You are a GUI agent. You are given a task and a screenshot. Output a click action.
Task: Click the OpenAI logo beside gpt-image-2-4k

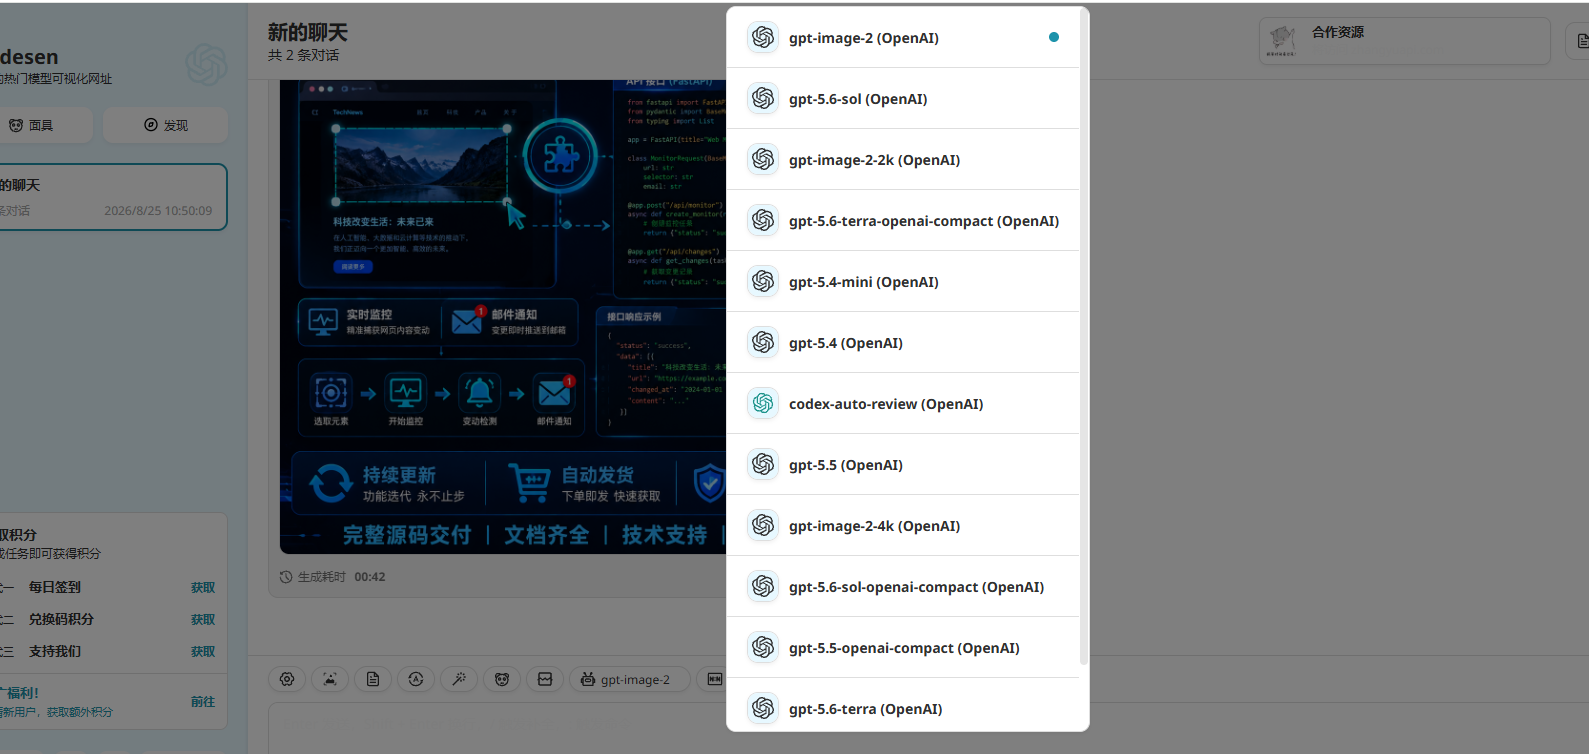pos(763,525)
